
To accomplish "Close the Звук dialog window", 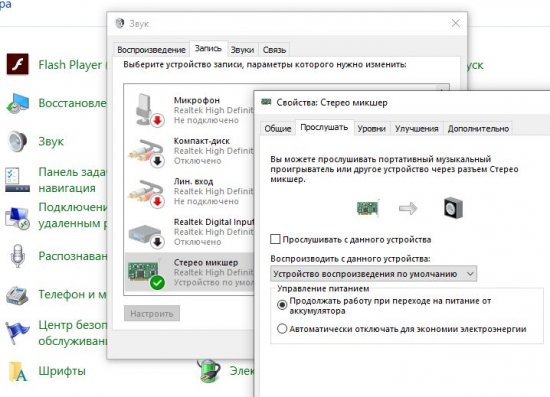I will pos(456,23).
